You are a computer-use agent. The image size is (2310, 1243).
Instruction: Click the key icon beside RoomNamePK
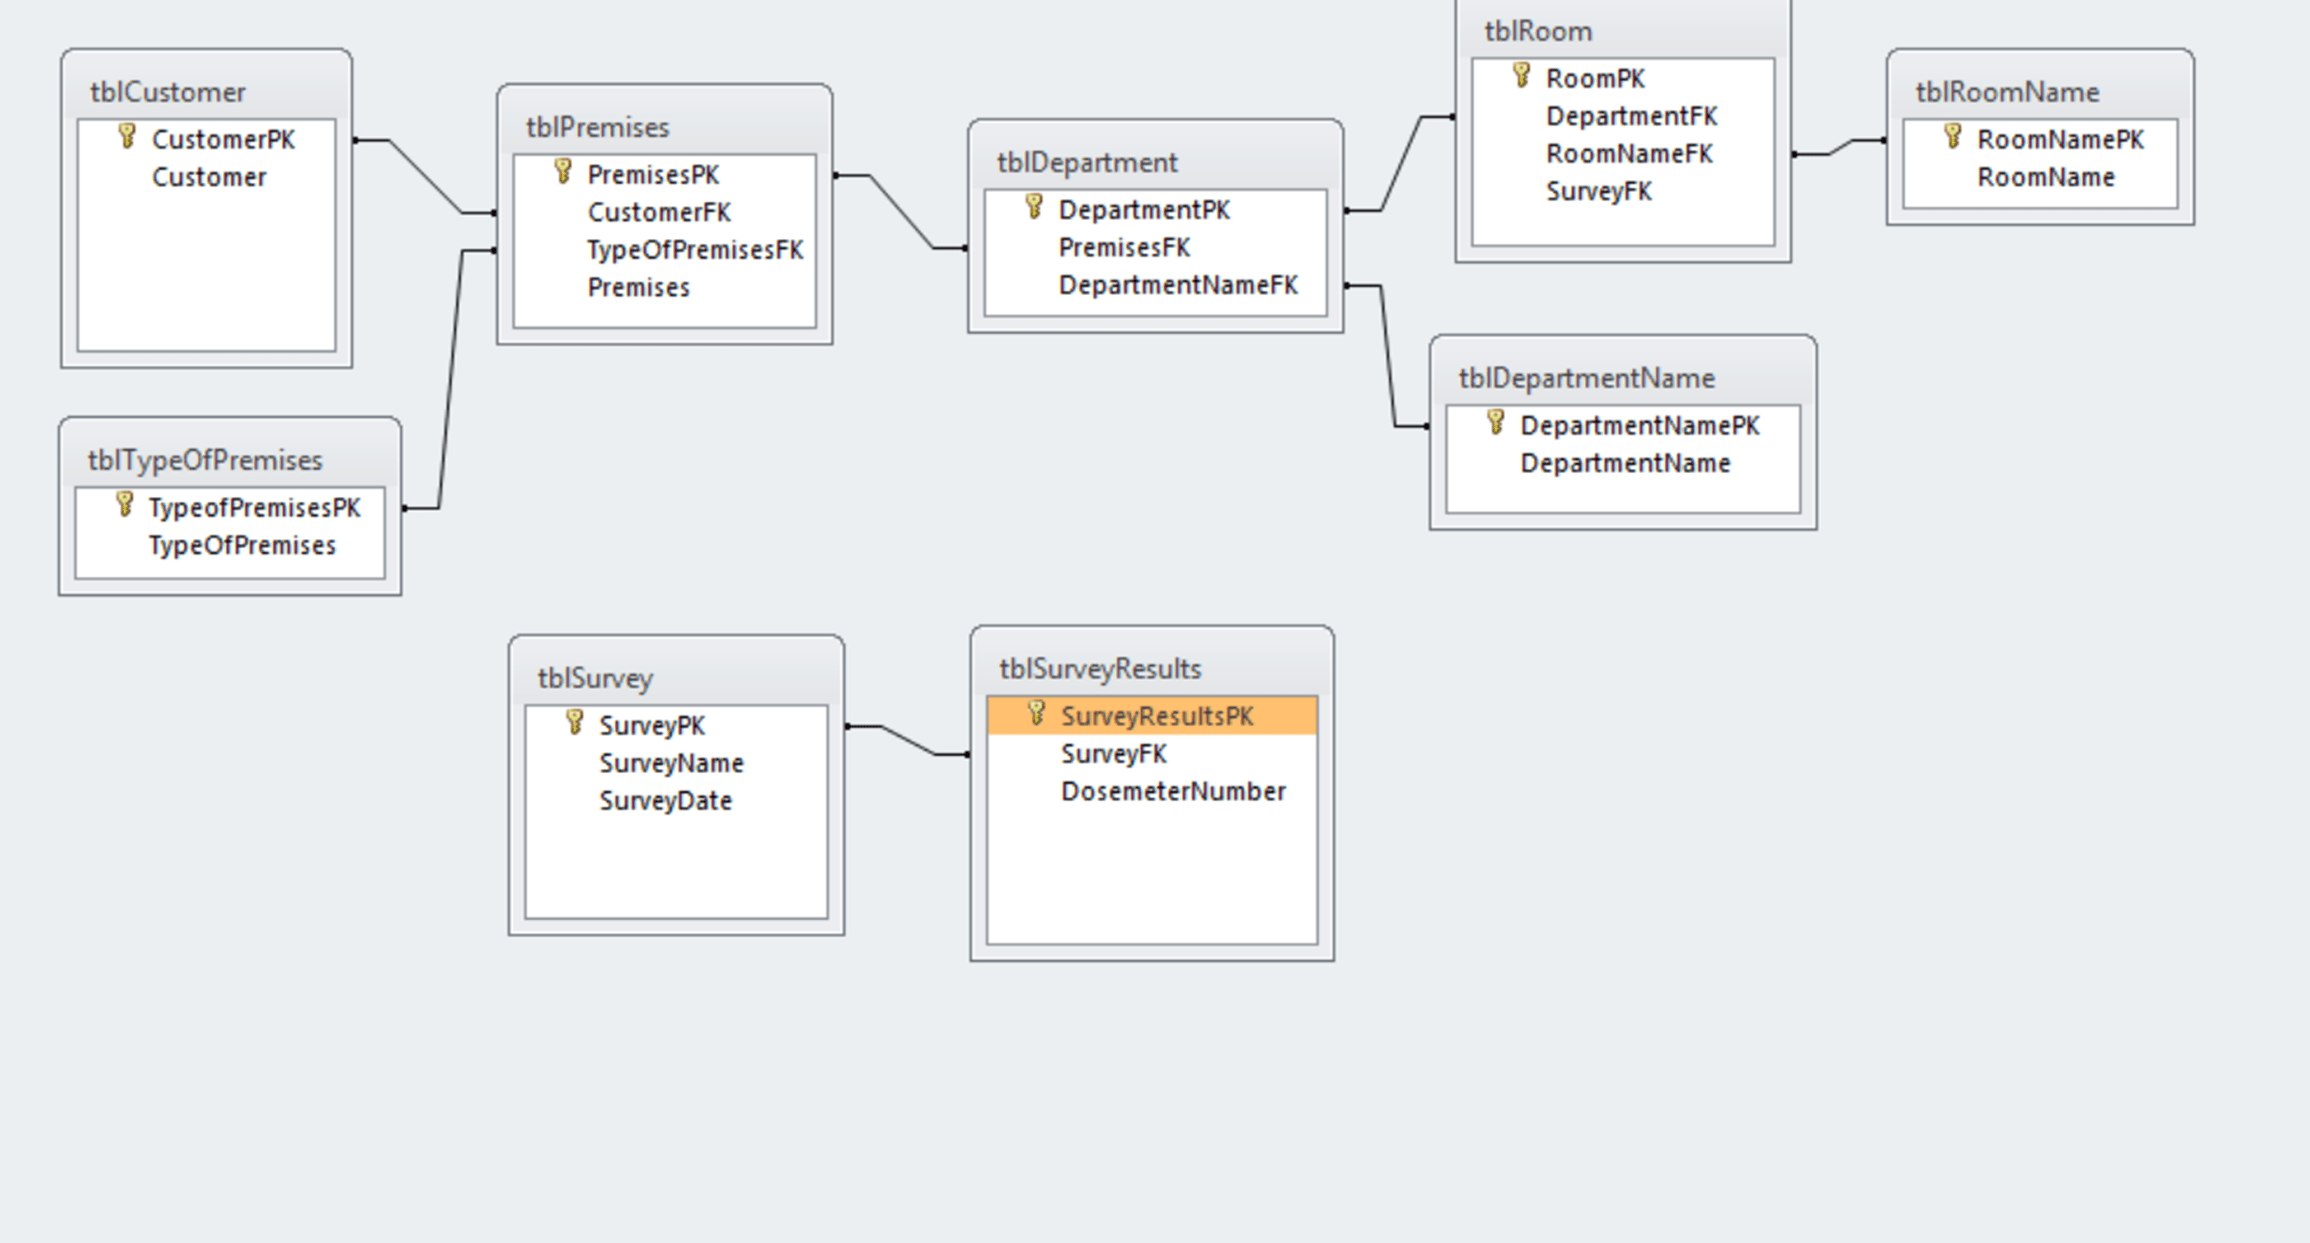[x=1952, y=137]
